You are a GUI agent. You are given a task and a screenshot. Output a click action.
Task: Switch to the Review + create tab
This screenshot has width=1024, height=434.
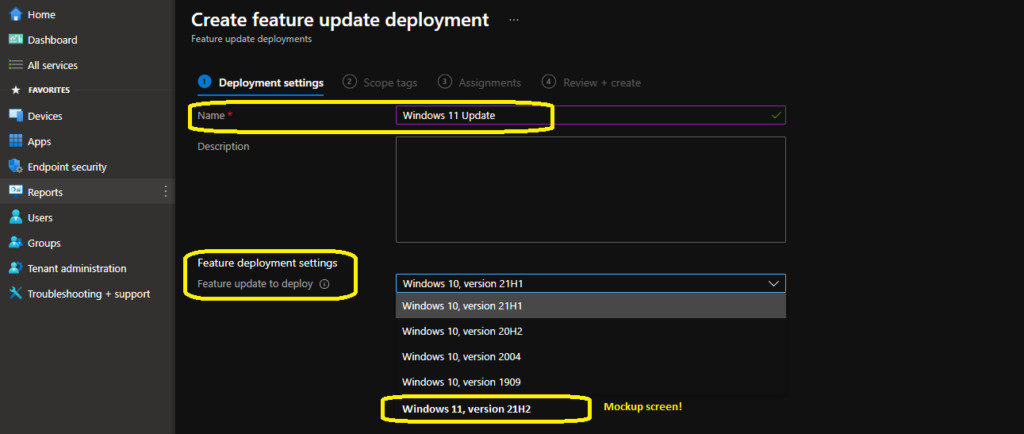[x=592, y=83]
